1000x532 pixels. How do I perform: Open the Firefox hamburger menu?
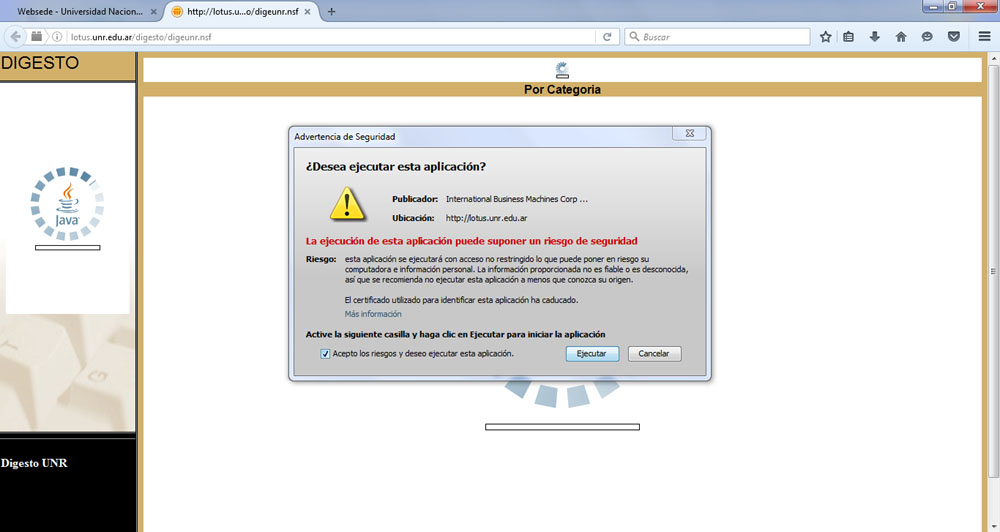coord(985,36)
